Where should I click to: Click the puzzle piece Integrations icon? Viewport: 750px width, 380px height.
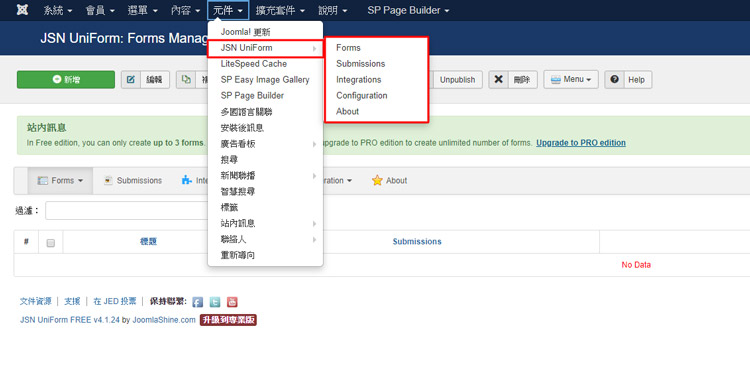coord(187,180)
